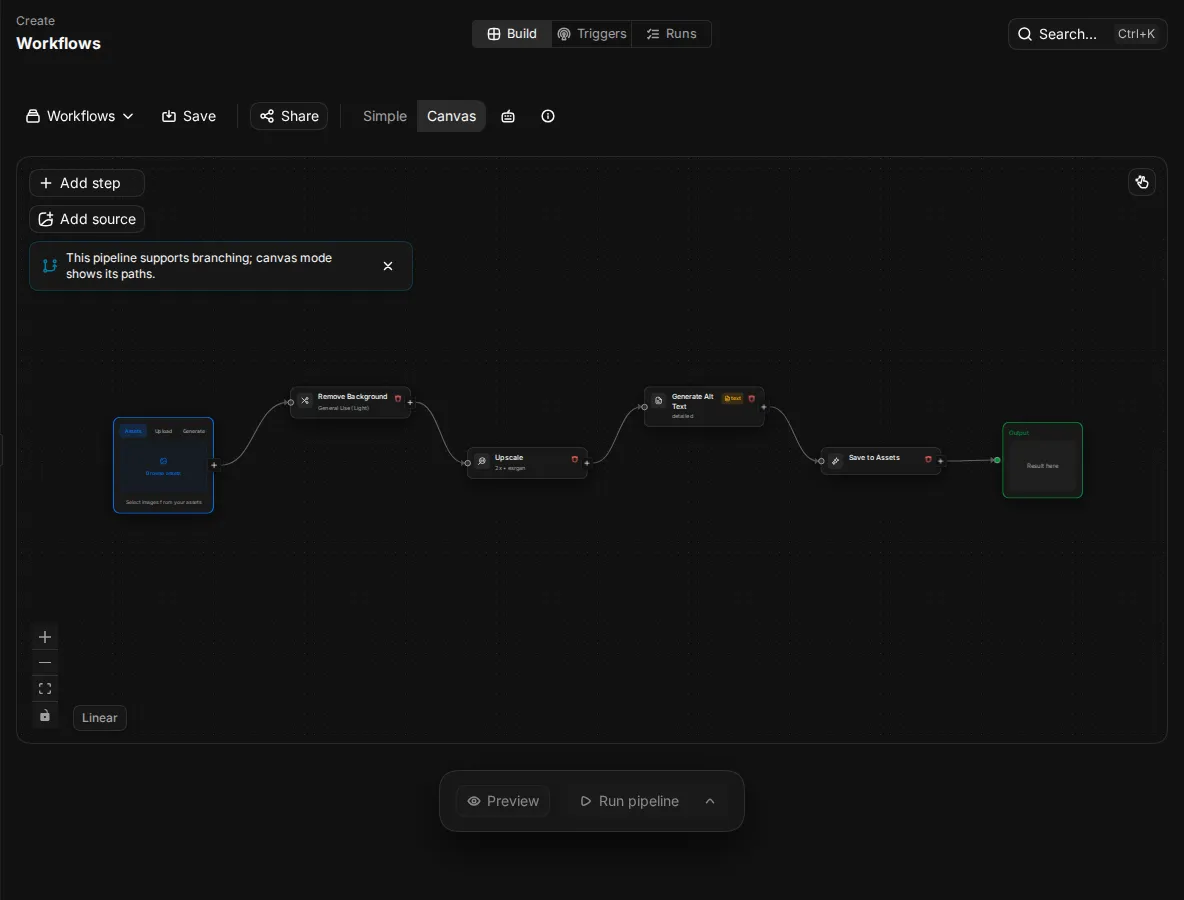Viewport: 1184px width, 900px height.
Task: Delete the Remove Background step
Action: click(x=398, y=399)
